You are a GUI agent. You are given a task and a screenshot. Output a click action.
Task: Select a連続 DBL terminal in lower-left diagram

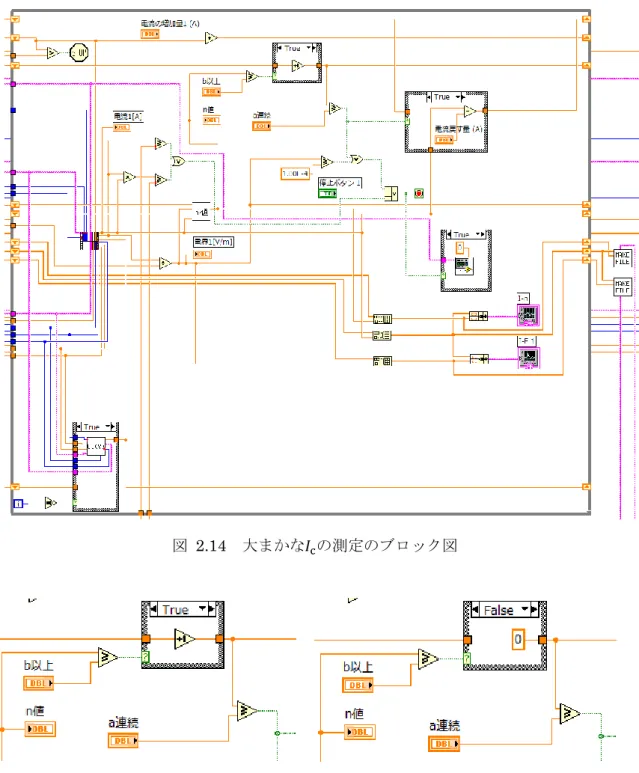point(123,740)
